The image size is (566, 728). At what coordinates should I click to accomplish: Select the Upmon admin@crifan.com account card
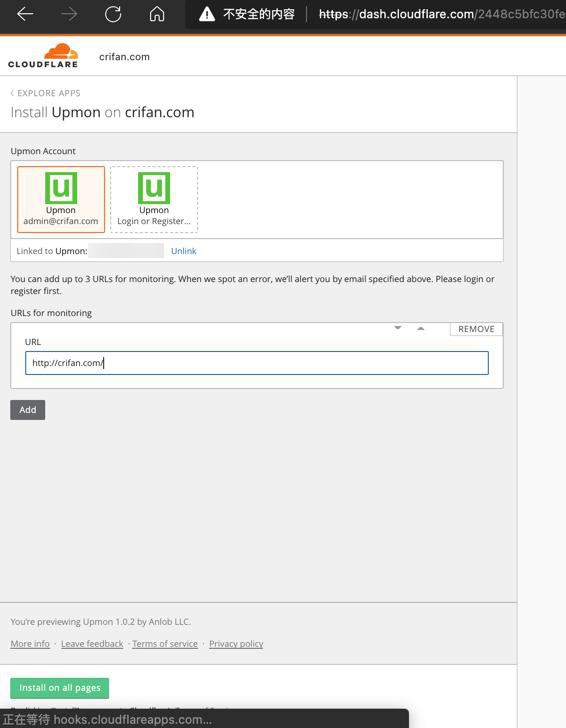61,199
